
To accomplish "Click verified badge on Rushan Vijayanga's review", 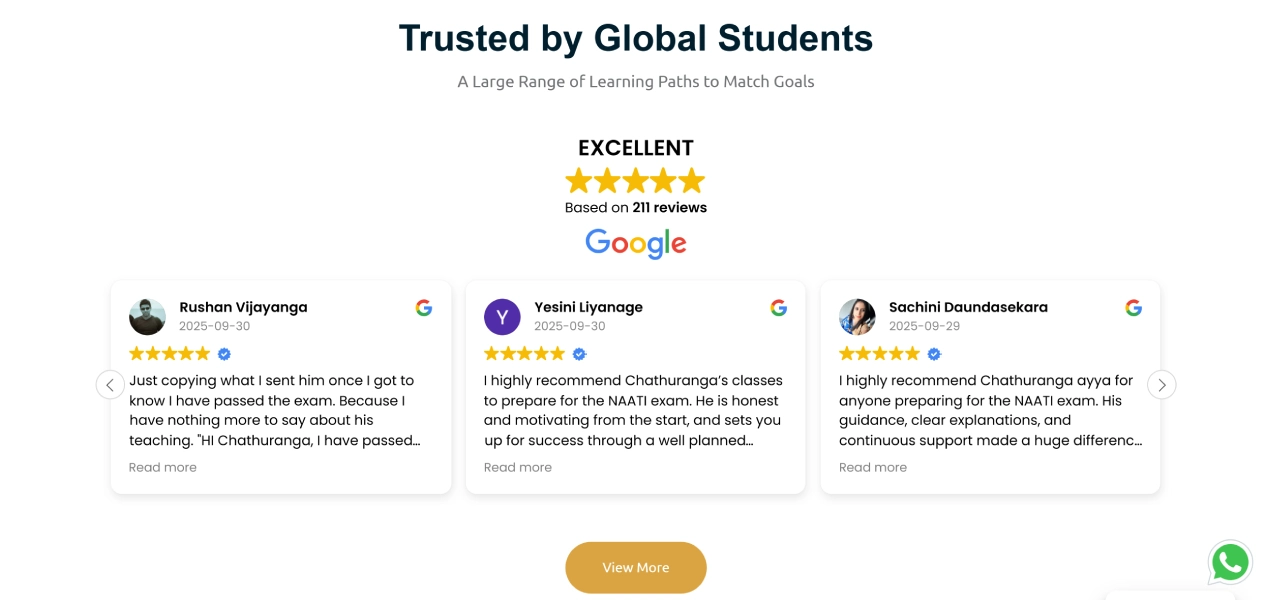I will click(224, 354).
